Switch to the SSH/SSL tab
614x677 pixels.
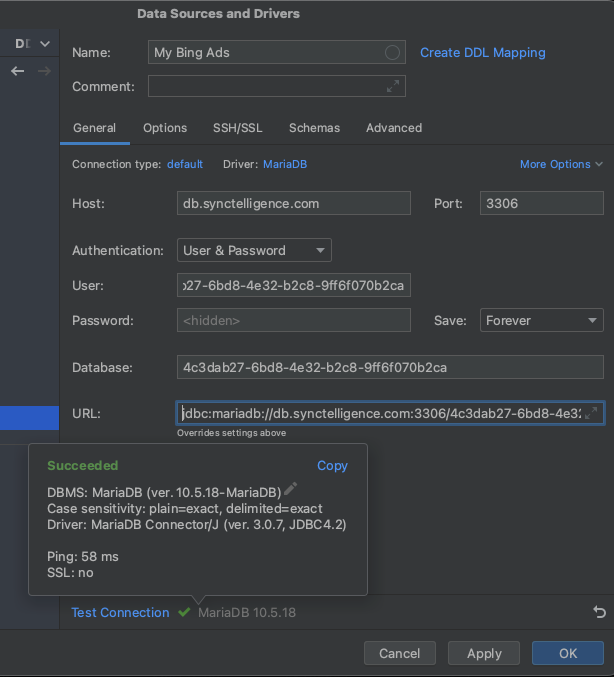click(x=238, y=128)
